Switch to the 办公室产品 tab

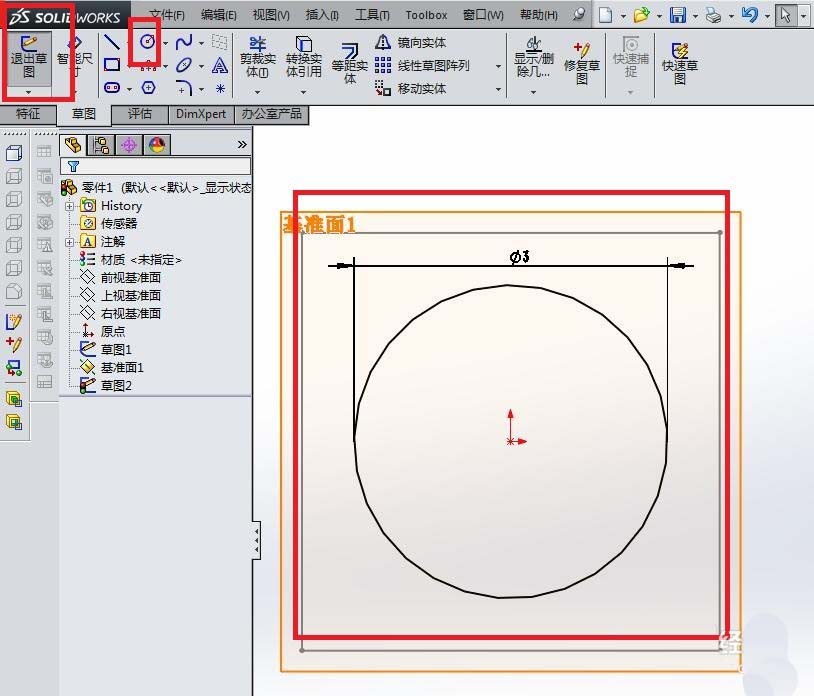[x=272, y=114]
